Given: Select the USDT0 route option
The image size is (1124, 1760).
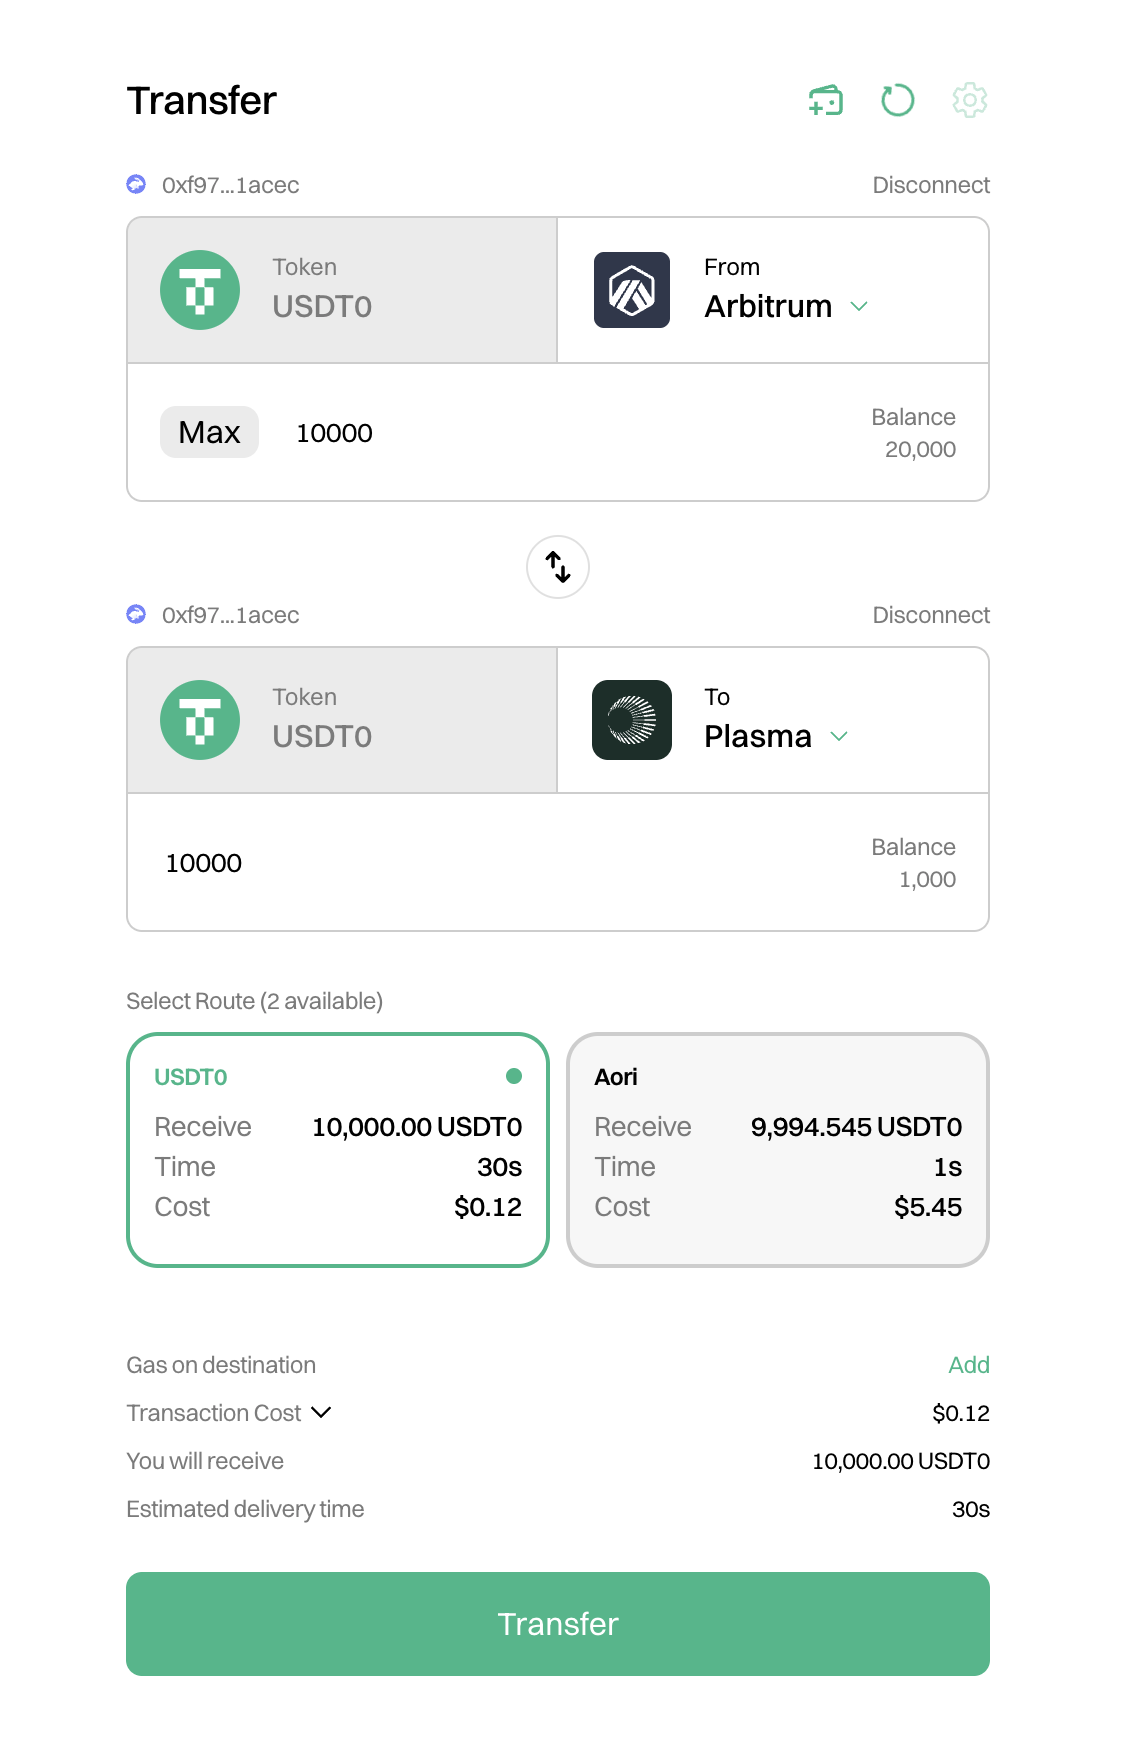Looking at the screenshot, I should point(338,1150).
